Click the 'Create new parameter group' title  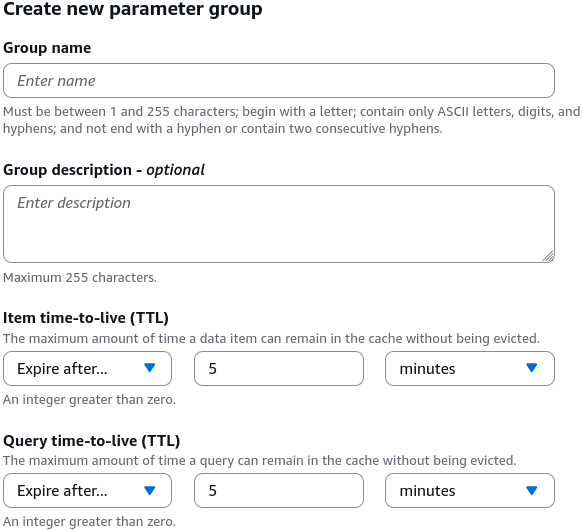point(133,9)
